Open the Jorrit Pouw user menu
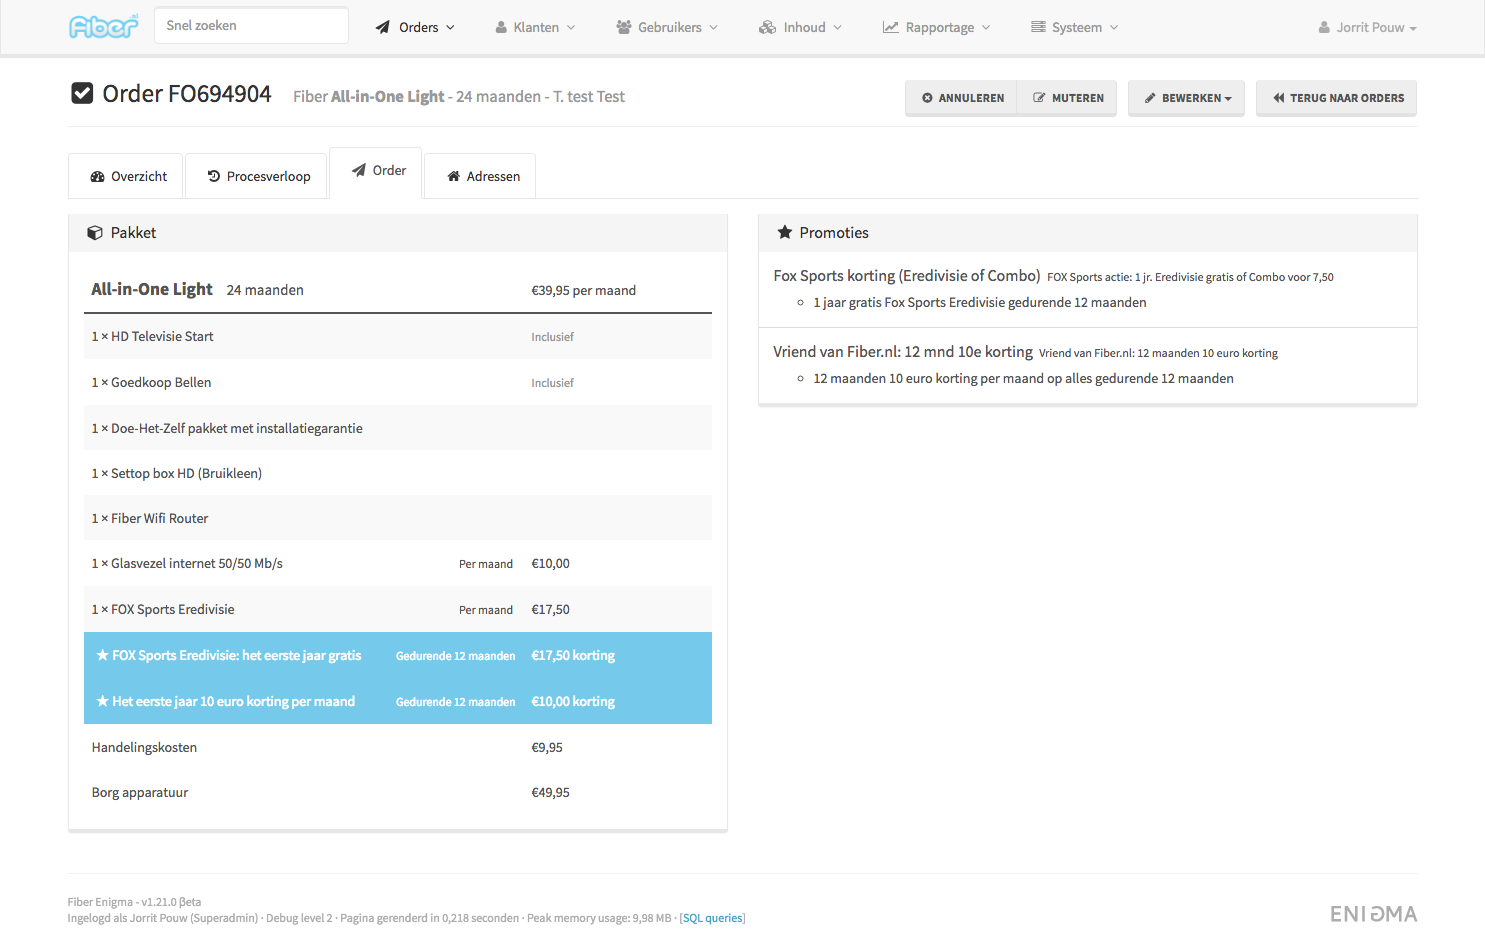The width and height of the screenshot is (1485, 943). click(1368, 28)
